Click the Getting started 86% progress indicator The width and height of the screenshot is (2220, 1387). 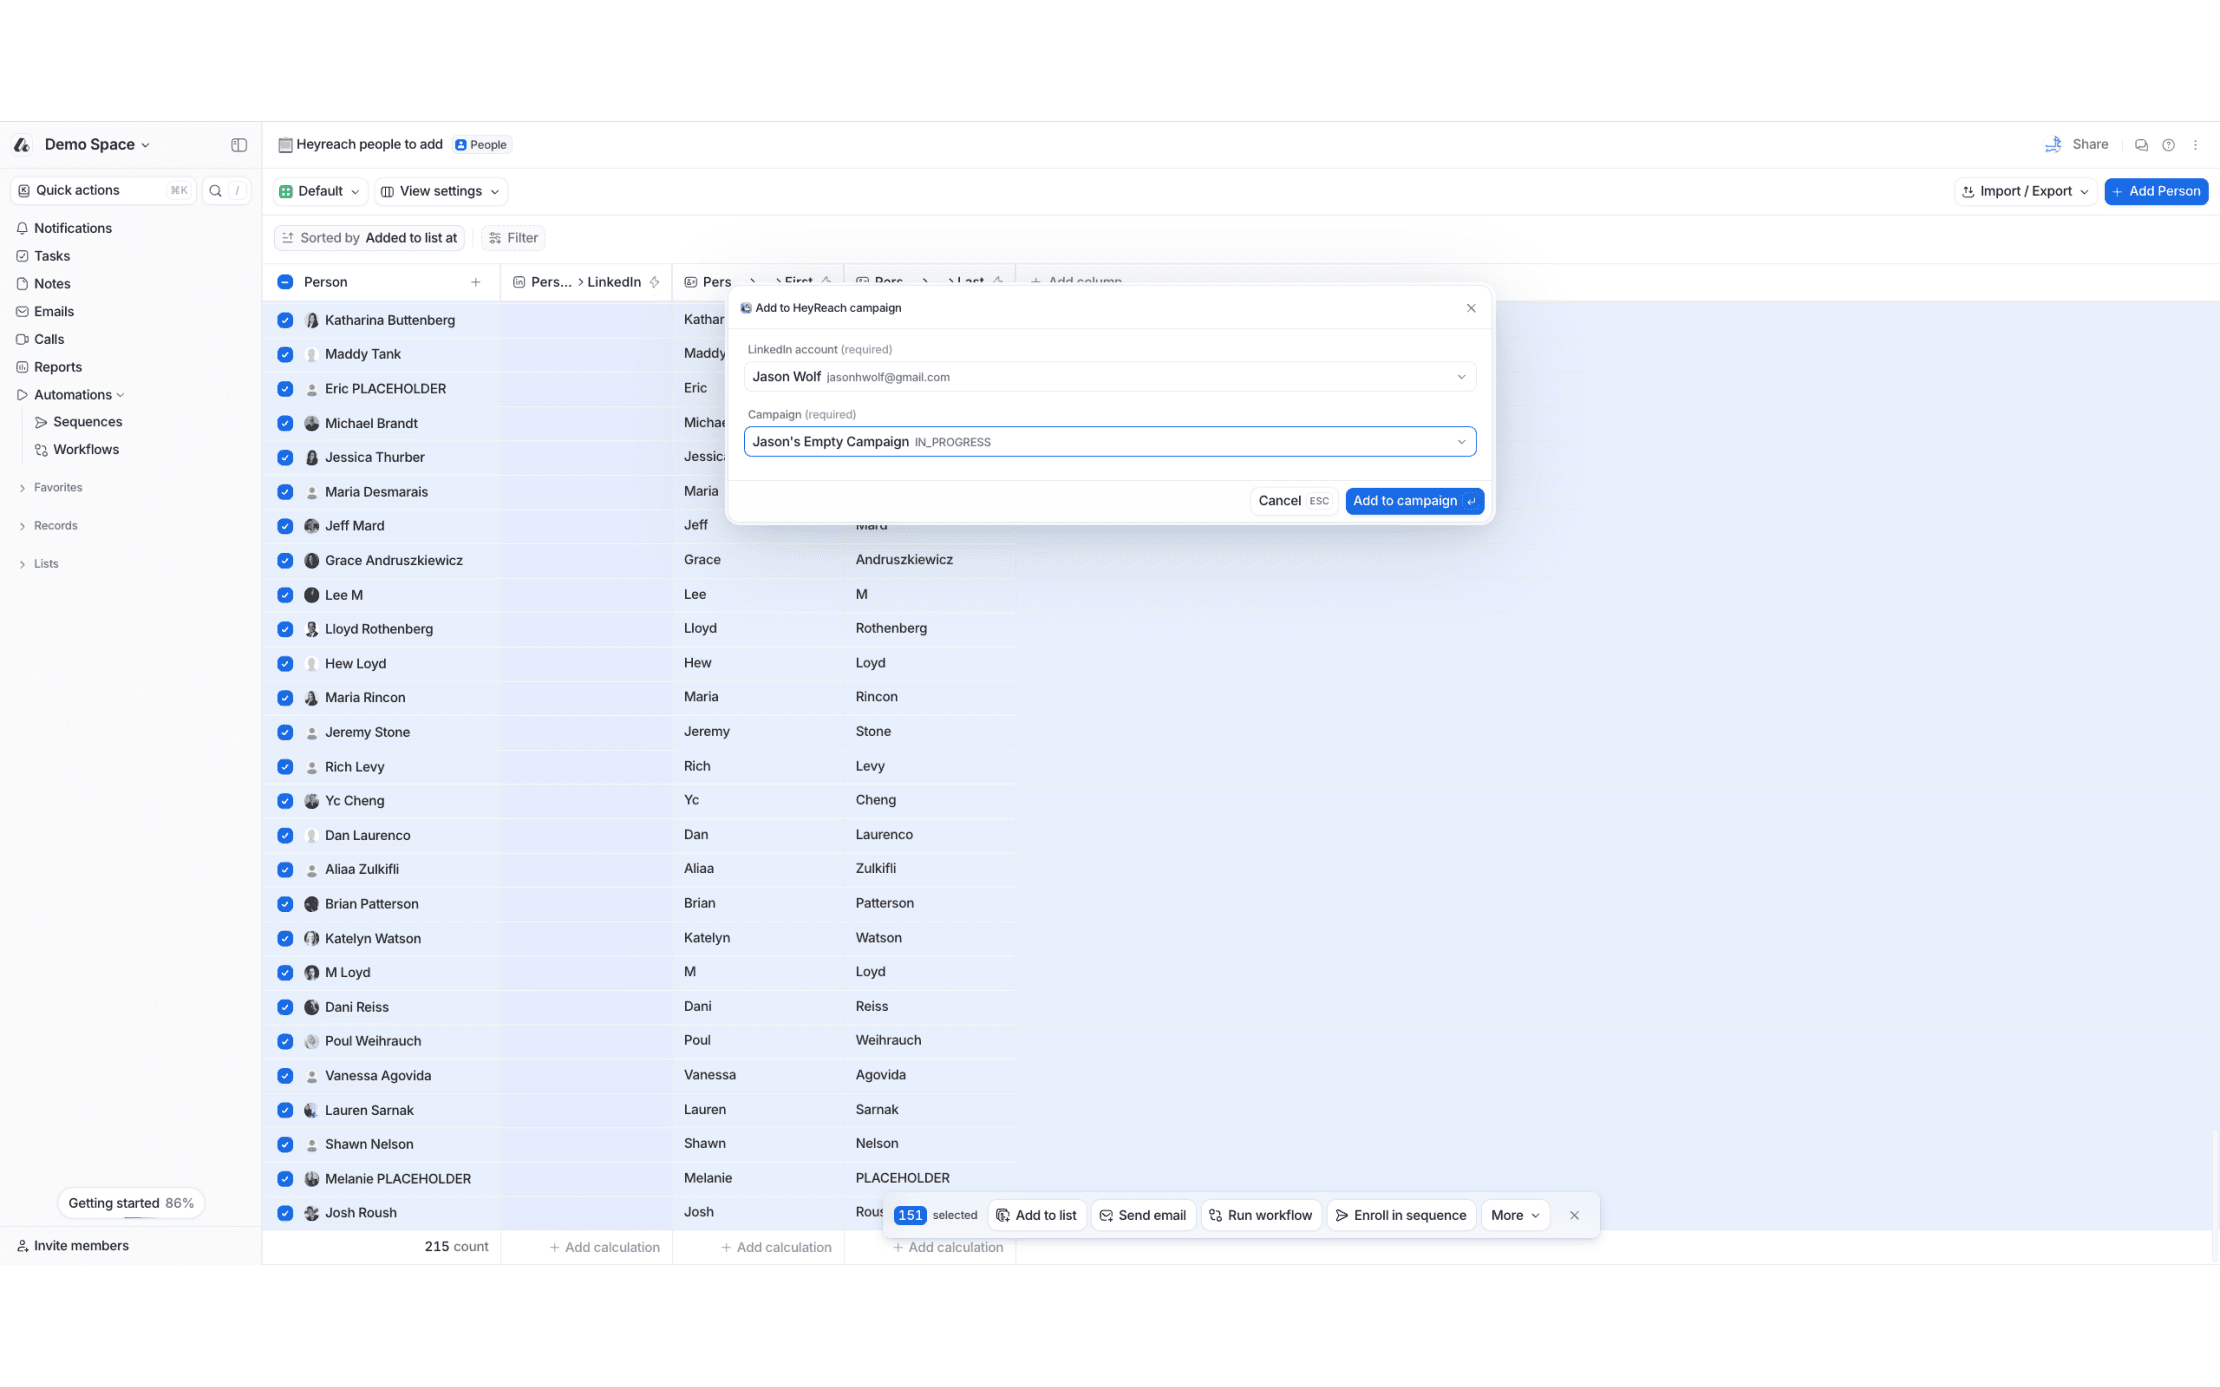click(131, 1203)
